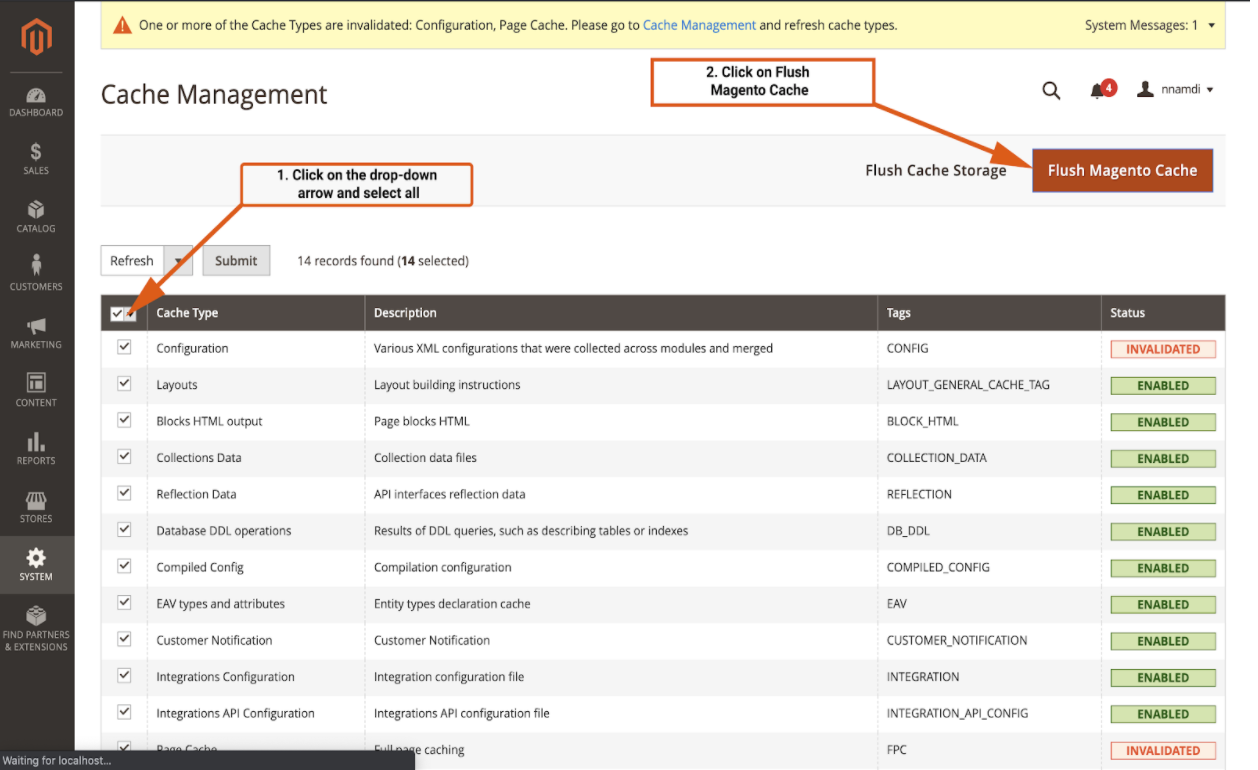Viewport: 1258px width, 770px height.
Task: Open the Dashboard sidebar section
Action: pyautogui.click(x=36, y=102)
